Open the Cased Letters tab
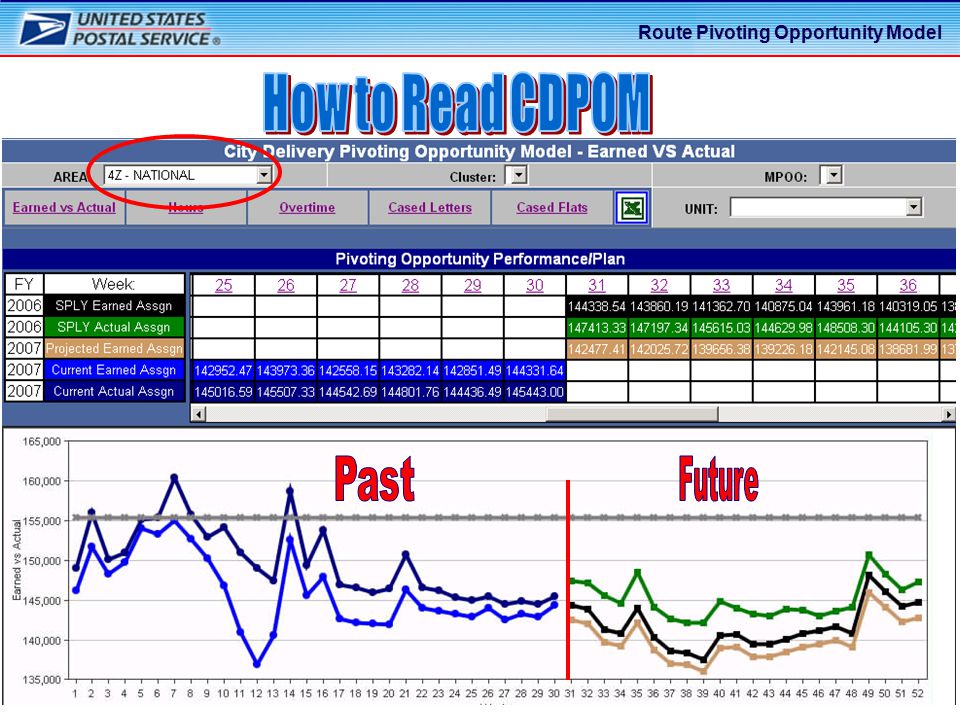This screenshot has height=720, width=960. click(430, 208)
